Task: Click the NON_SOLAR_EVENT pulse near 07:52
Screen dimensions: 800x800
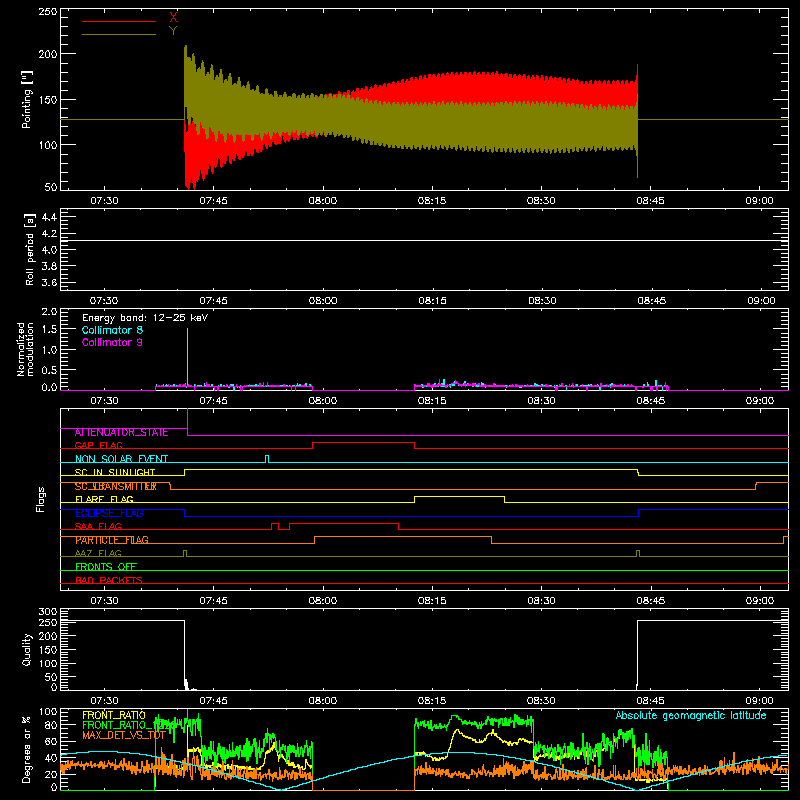Action: click(x=267, y=459)
